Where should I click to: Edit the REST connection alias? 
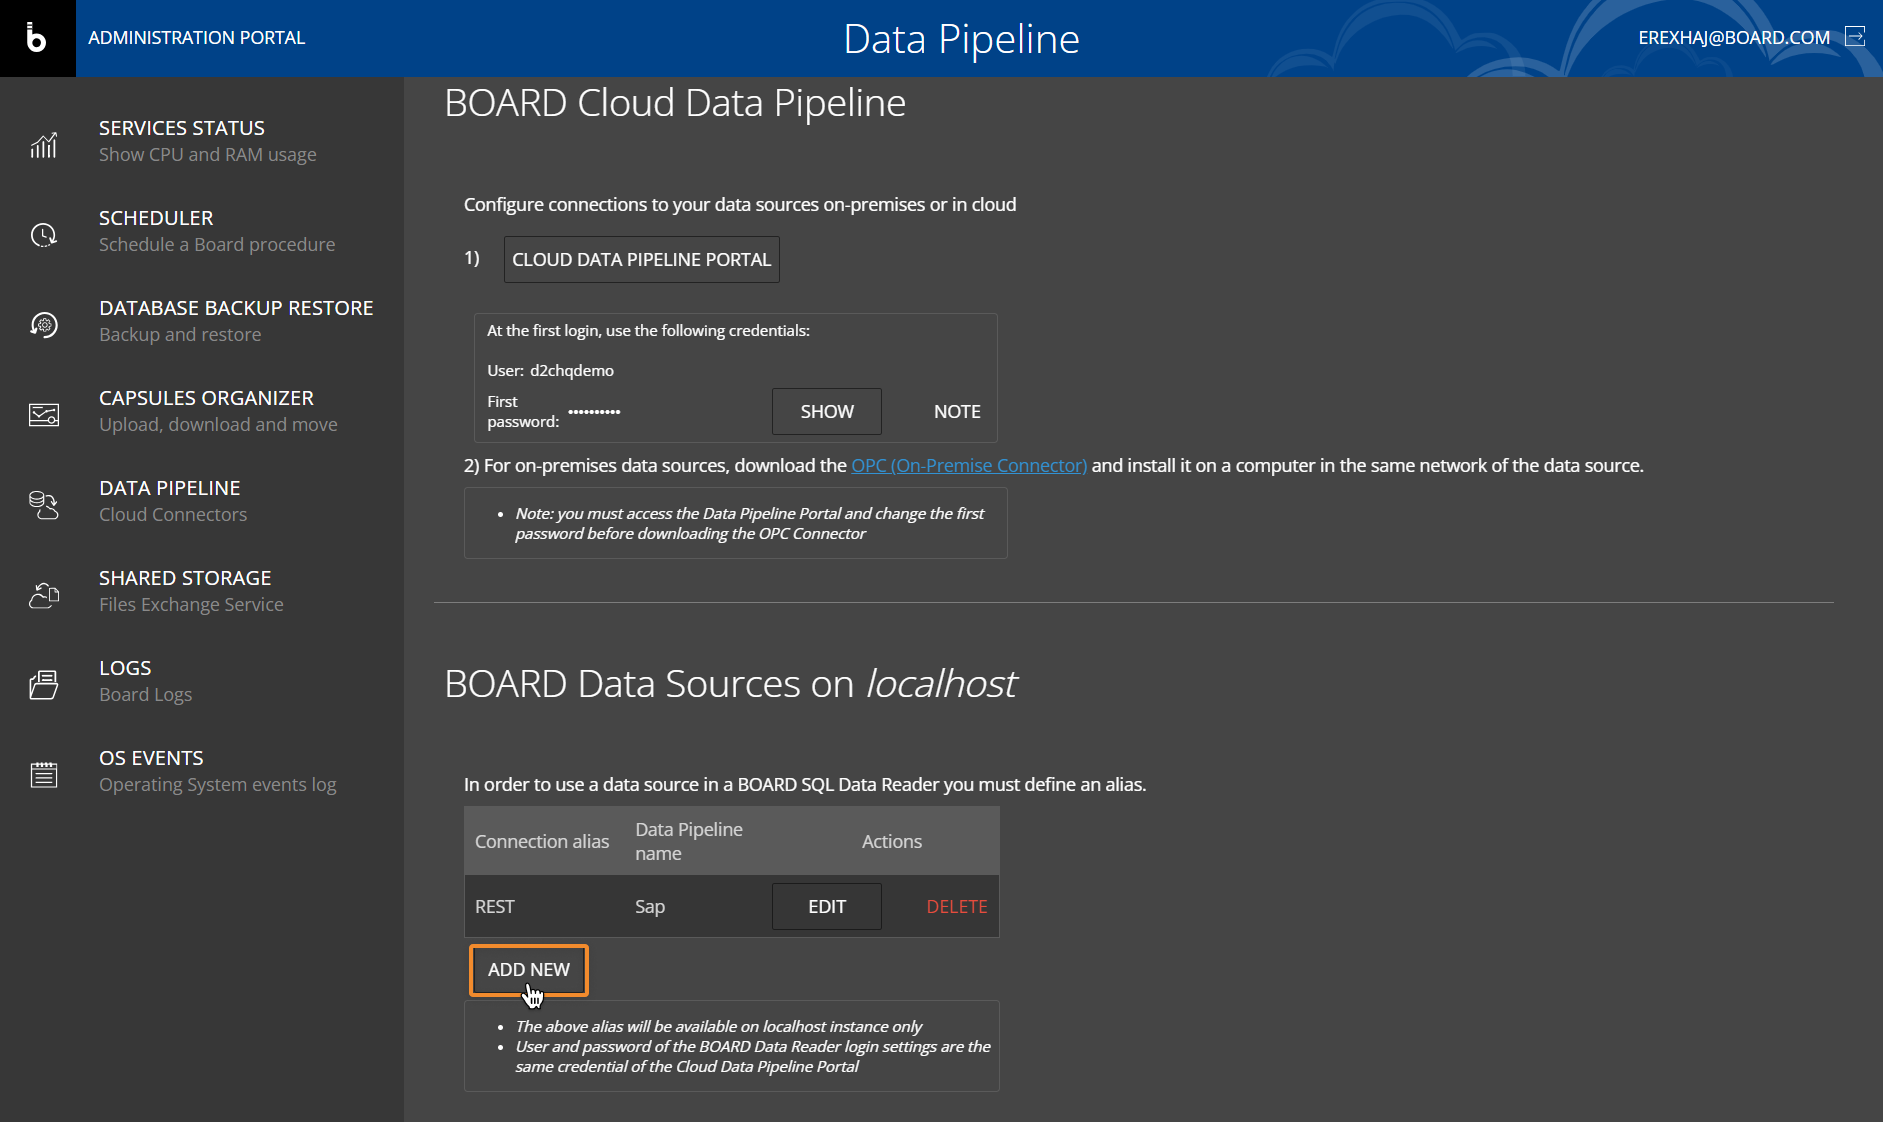coord(827,907)
